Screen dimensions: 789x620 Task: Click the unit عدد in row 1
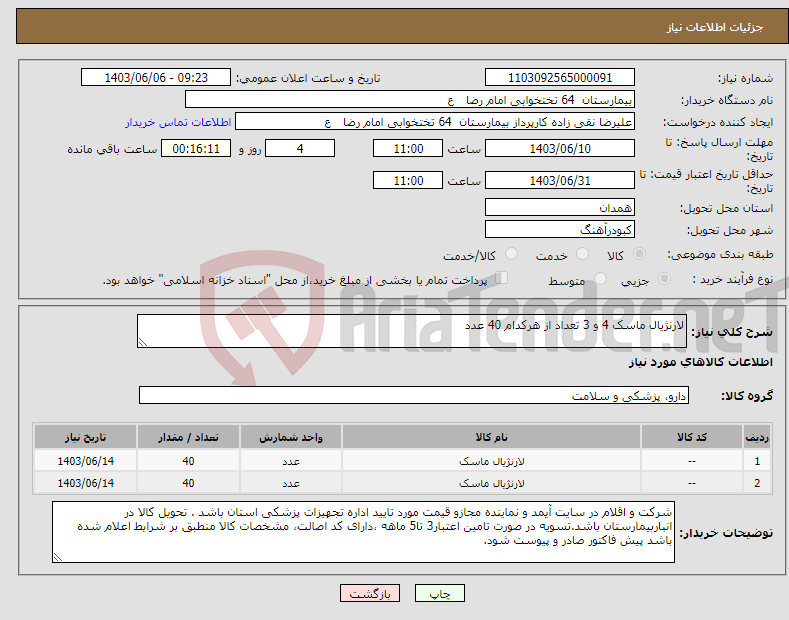pyautogui.click(x=291, y=461)
